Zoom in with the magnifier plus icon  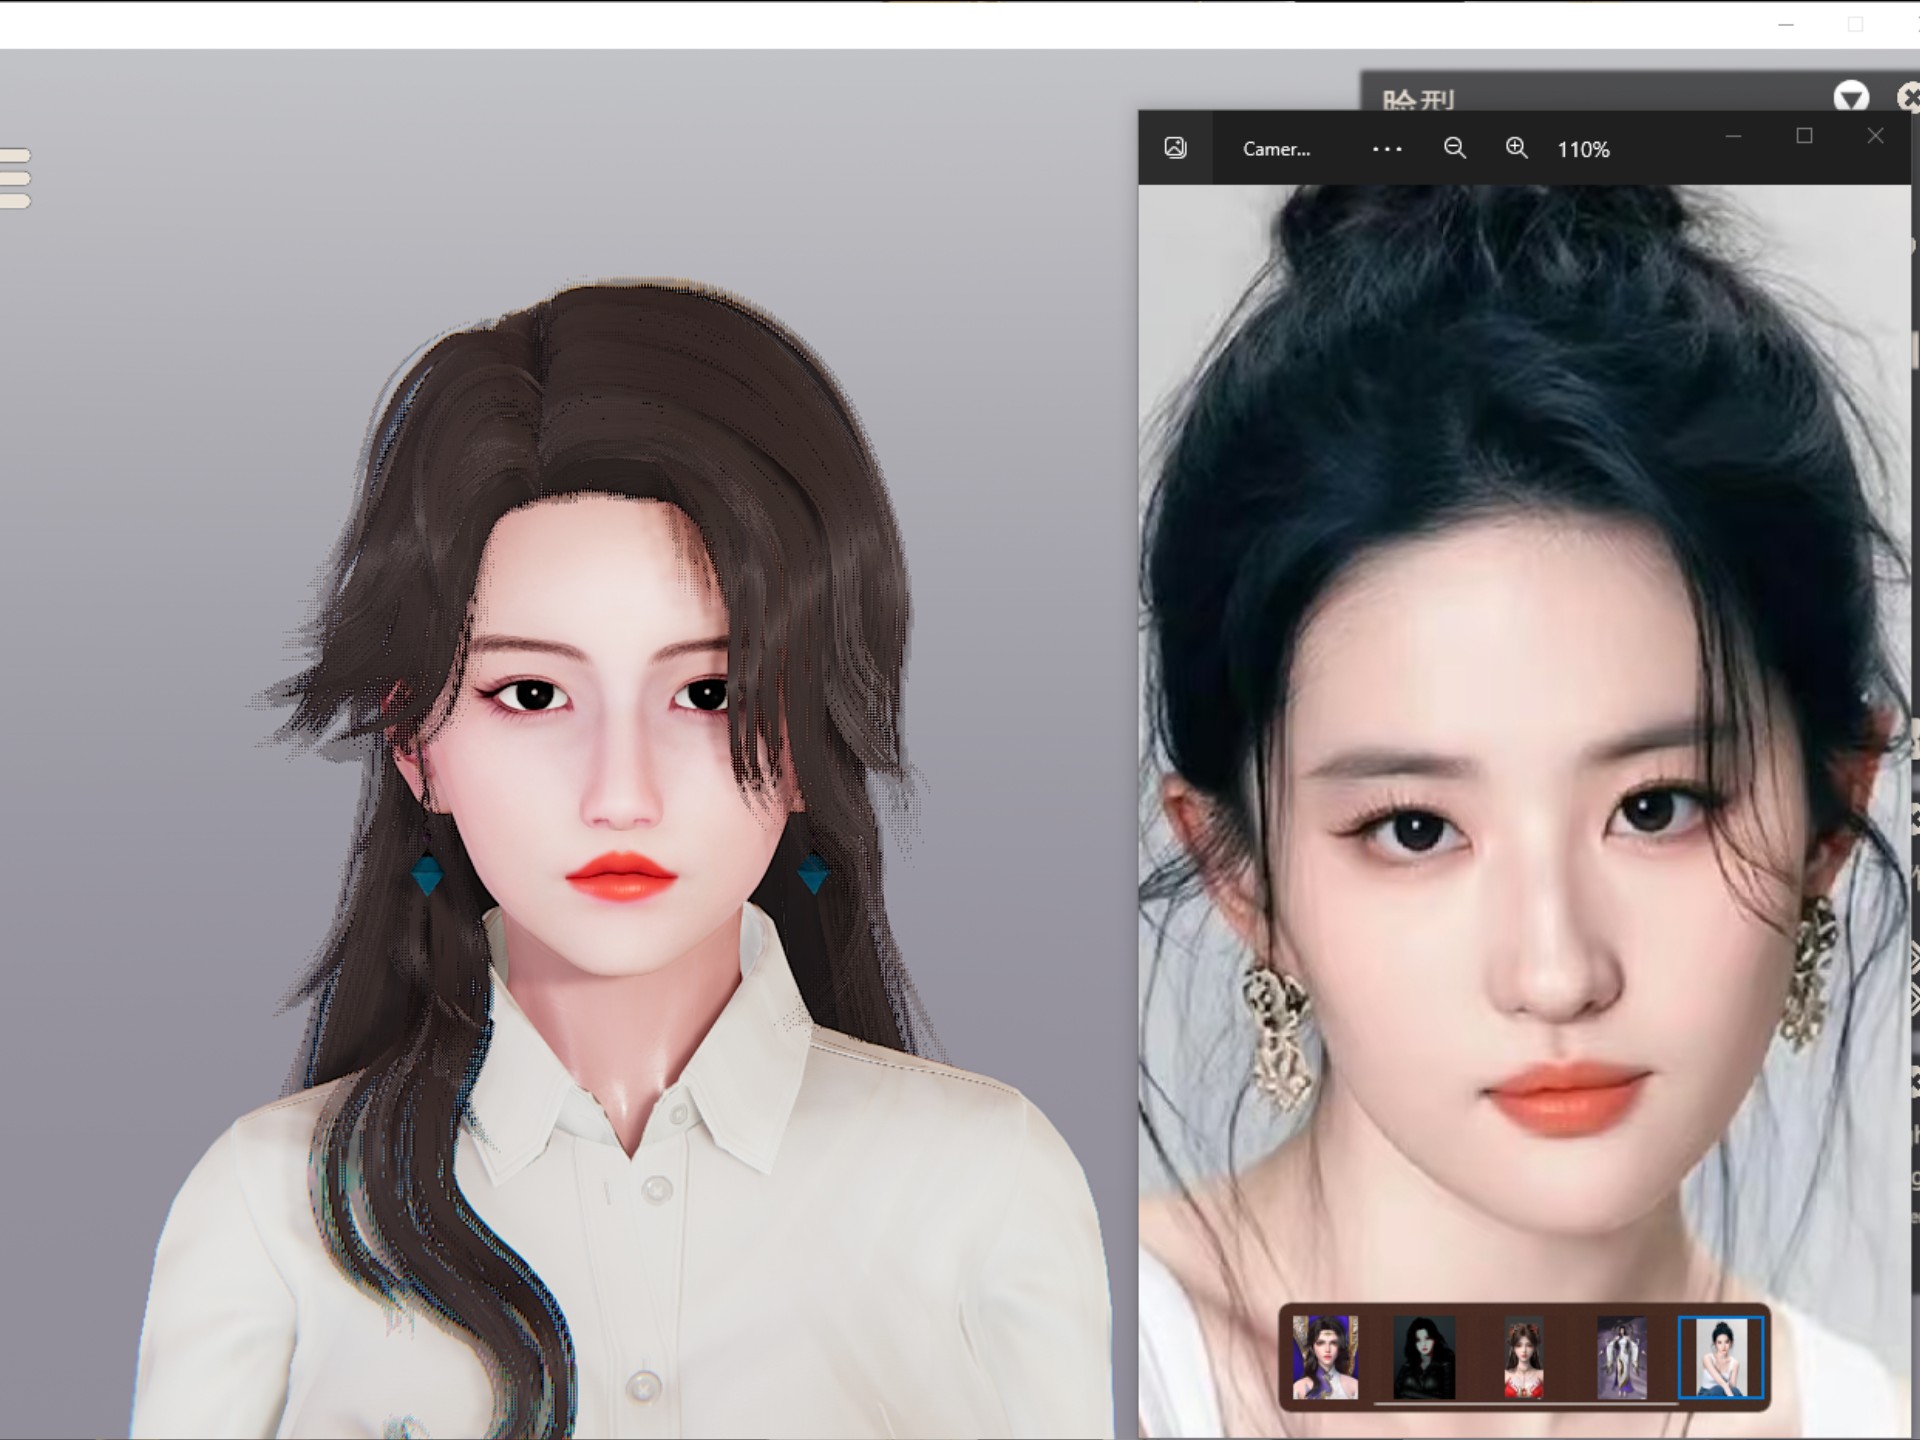pos(1517,148)
